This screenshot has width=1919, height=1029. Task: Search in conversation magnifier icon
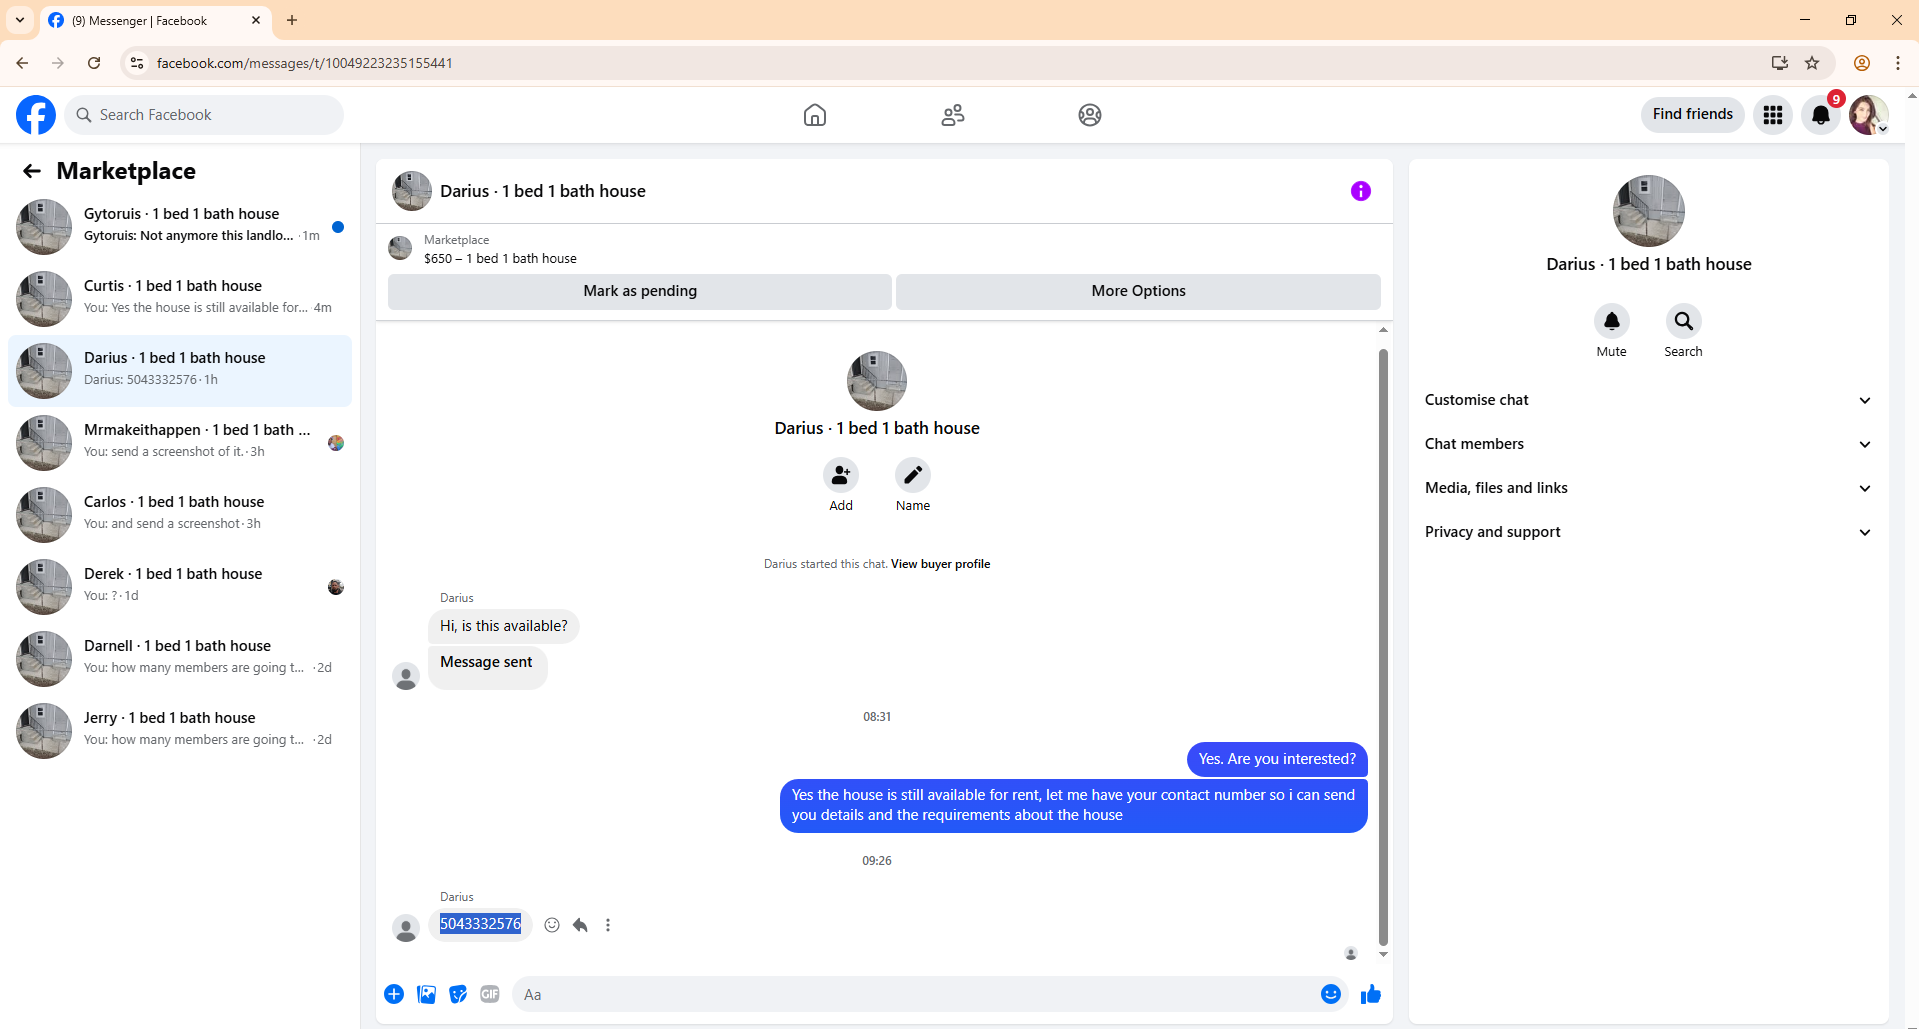1684,321
